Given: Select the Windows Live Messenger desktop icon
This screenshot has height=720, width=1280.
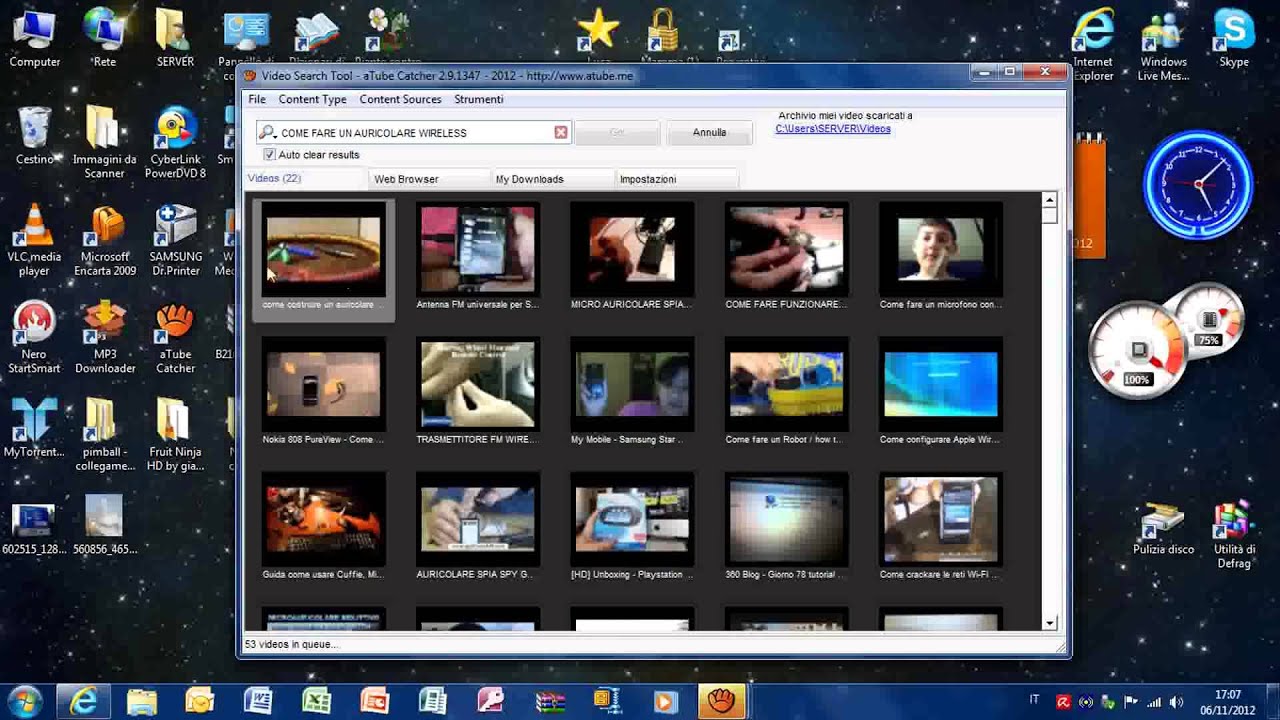Looking at the screenshot, I should pyautogui.click(x=1164, y=45).
